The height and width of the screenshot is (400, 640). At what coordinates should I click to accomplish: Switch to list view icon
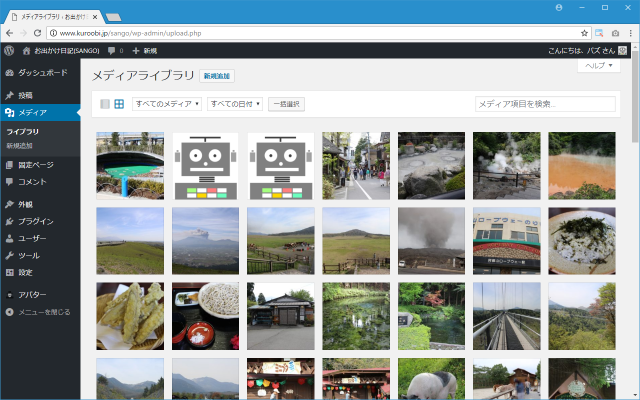[x=104, y=104]
